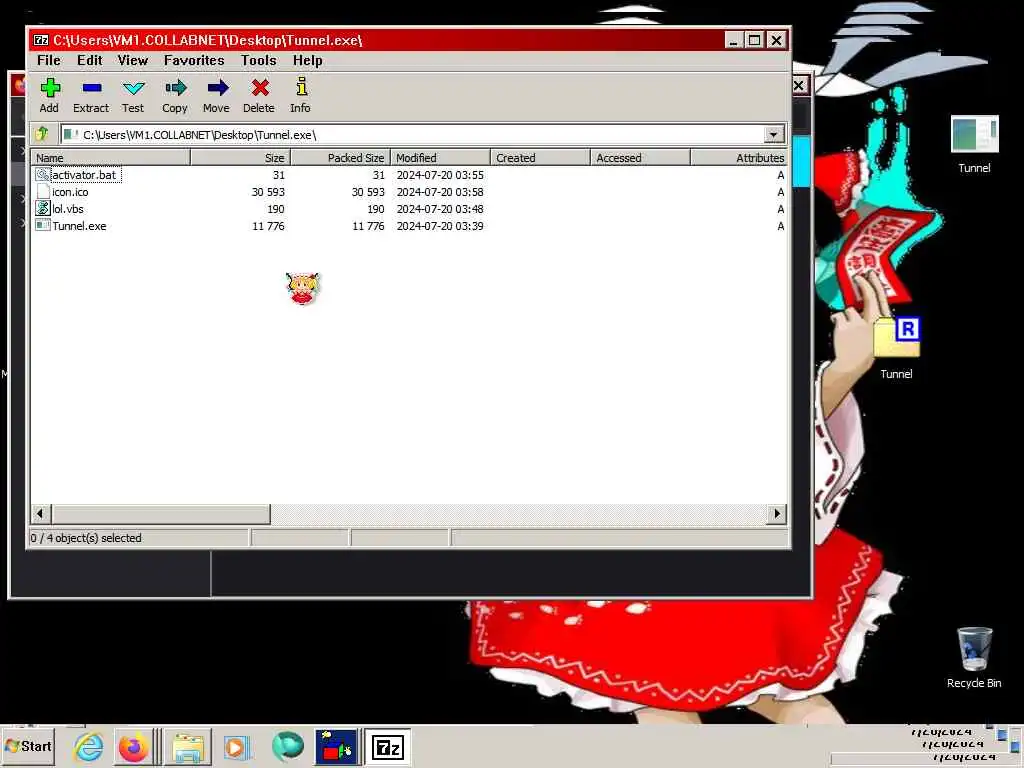Image resolution: width=1024 pixels, height=768 pixels.
Task: Extract files with the Extract icon
Action: pyautogui.click(x=91, y=88)
